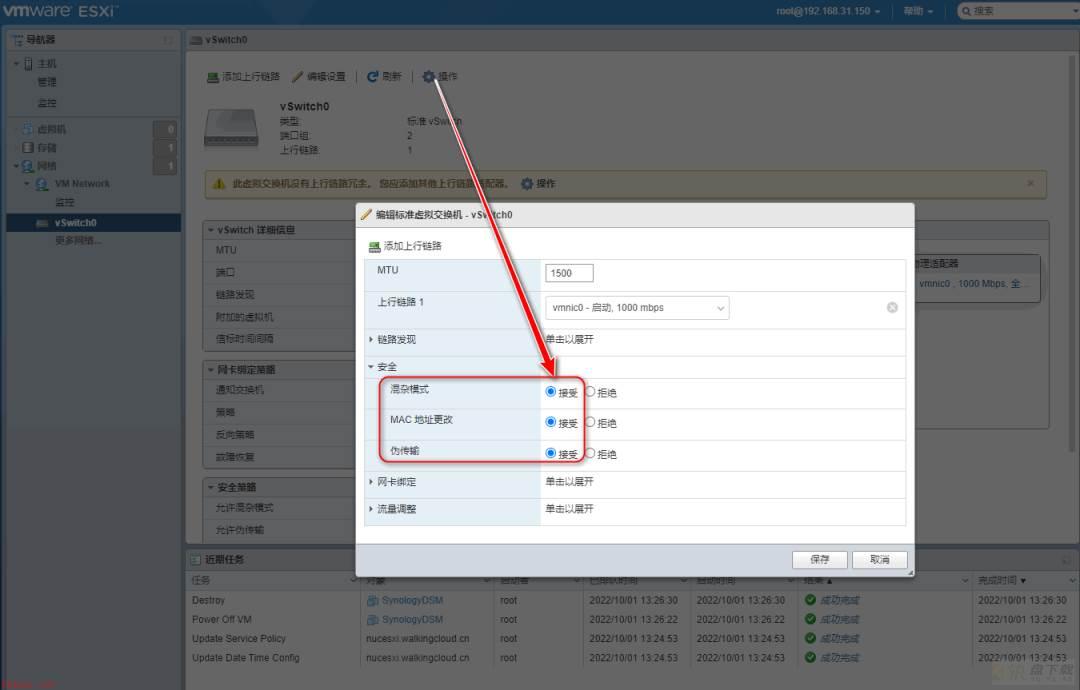This screenshot has height=690, width=1080.
Task: Select 监控 under 主机 in the navigator
Action: pyautogui.click(x=47, y=103)
